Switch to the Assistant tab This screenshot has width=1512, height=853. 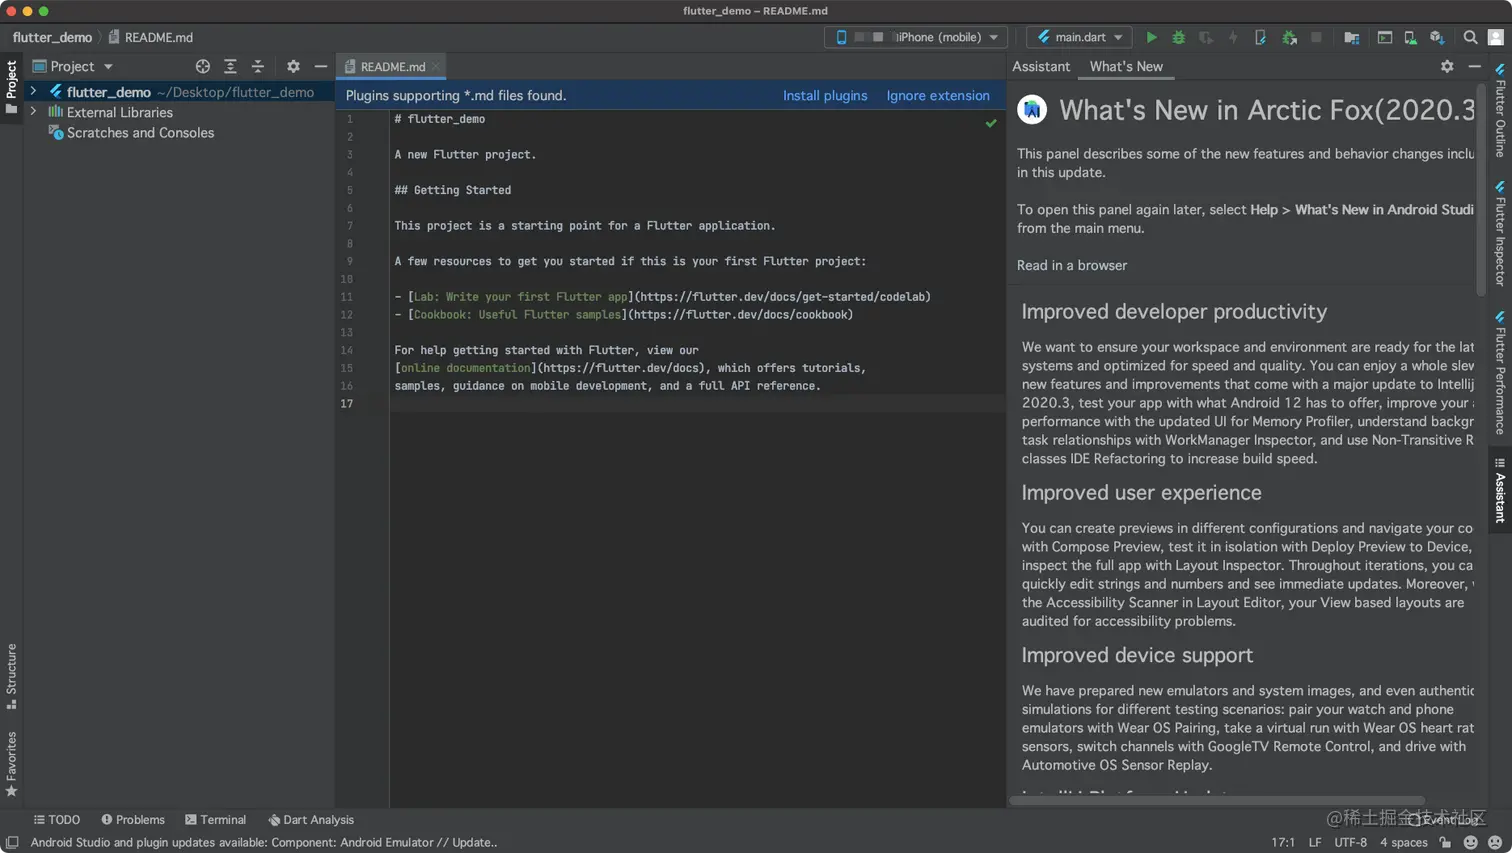[1040, 66]
